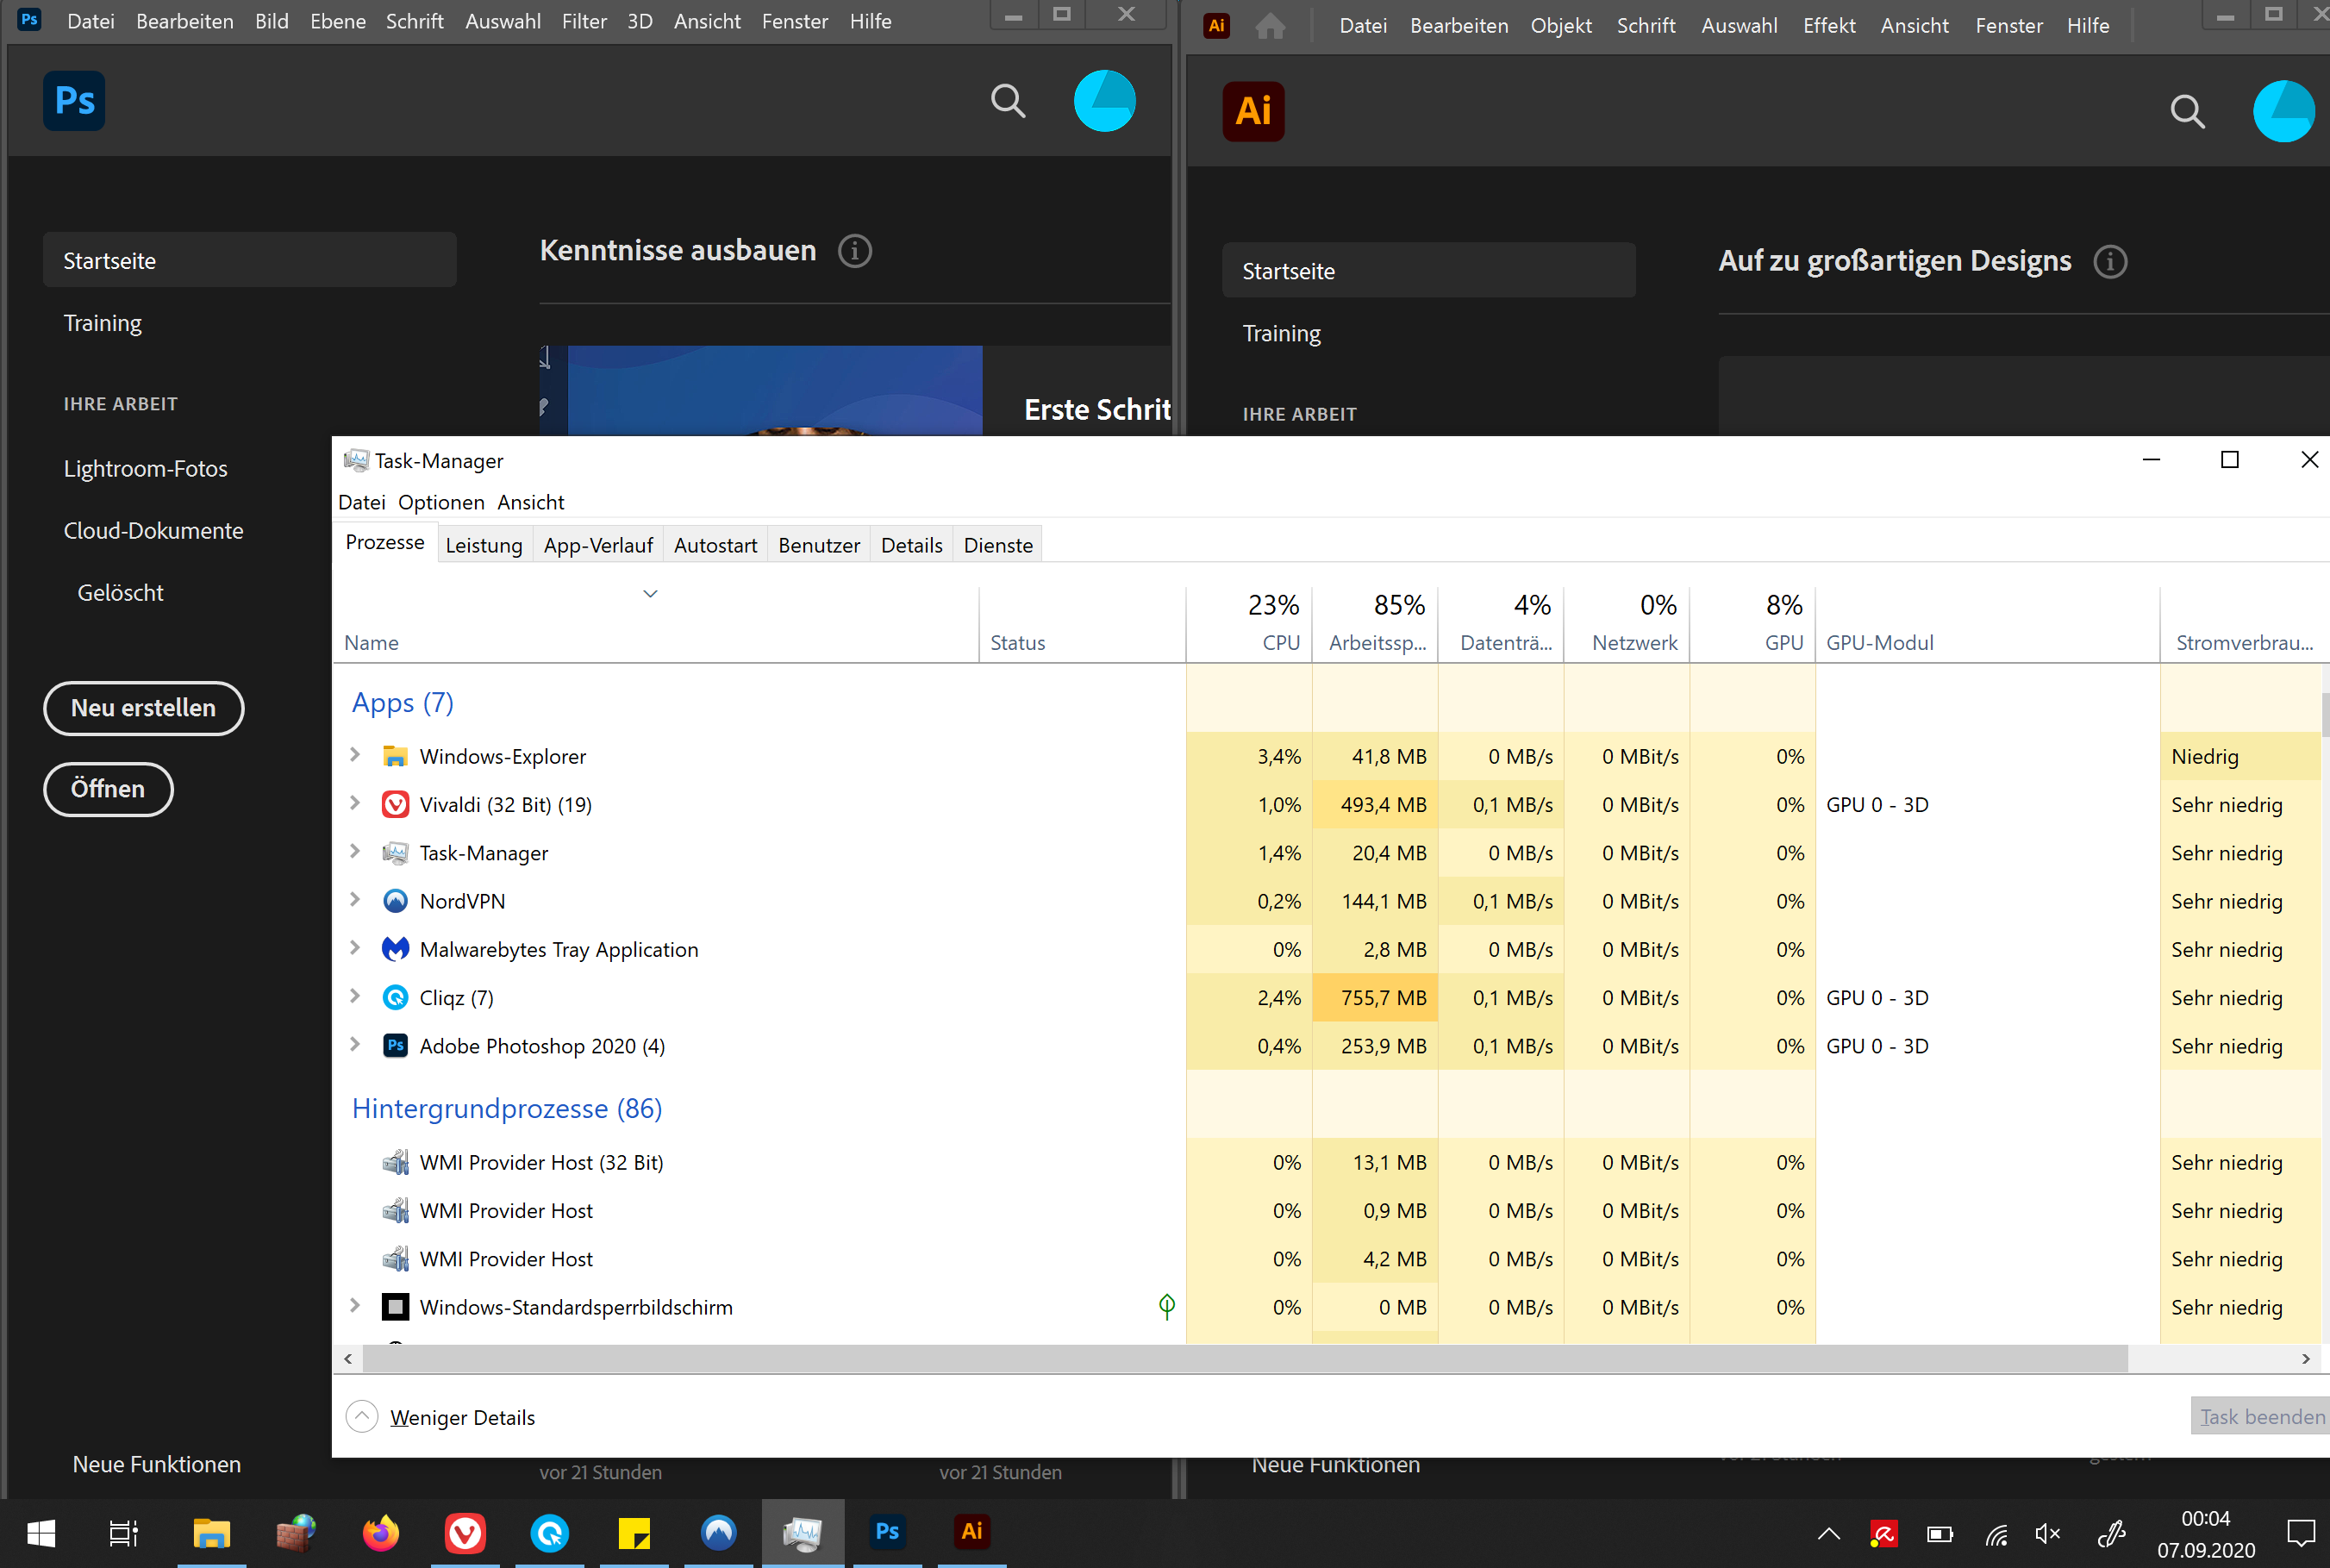Mute system volume via the tray speaker icon
Screen dimensions: 2330x1568
coord(2046,1533)
